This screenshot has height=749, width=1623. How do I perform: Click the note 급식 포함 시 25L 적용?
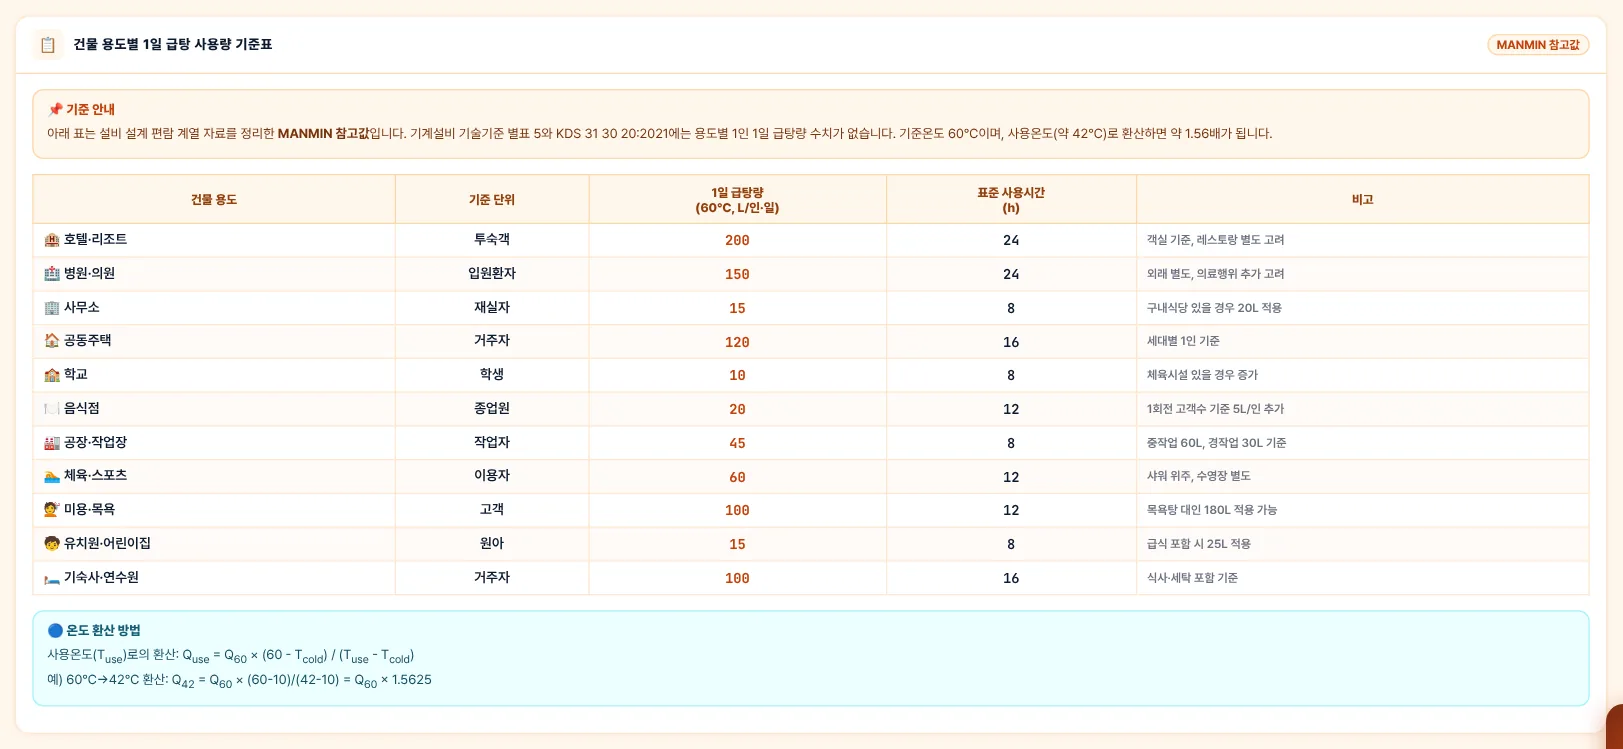(x=1199, y=544)
